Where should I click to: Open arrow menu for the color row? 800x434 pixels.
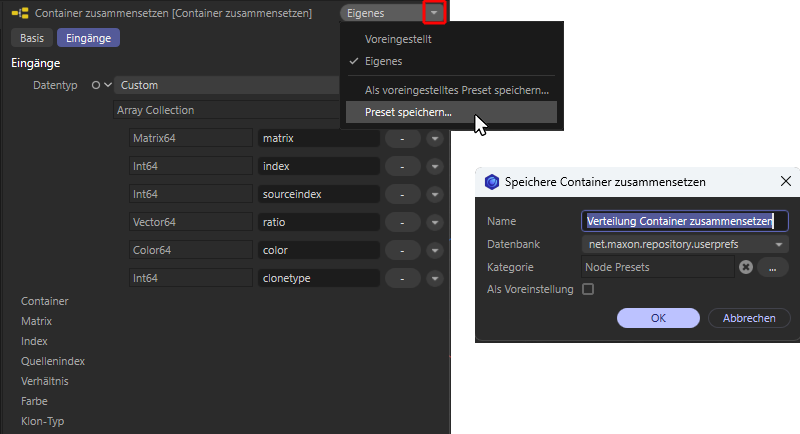434,250
